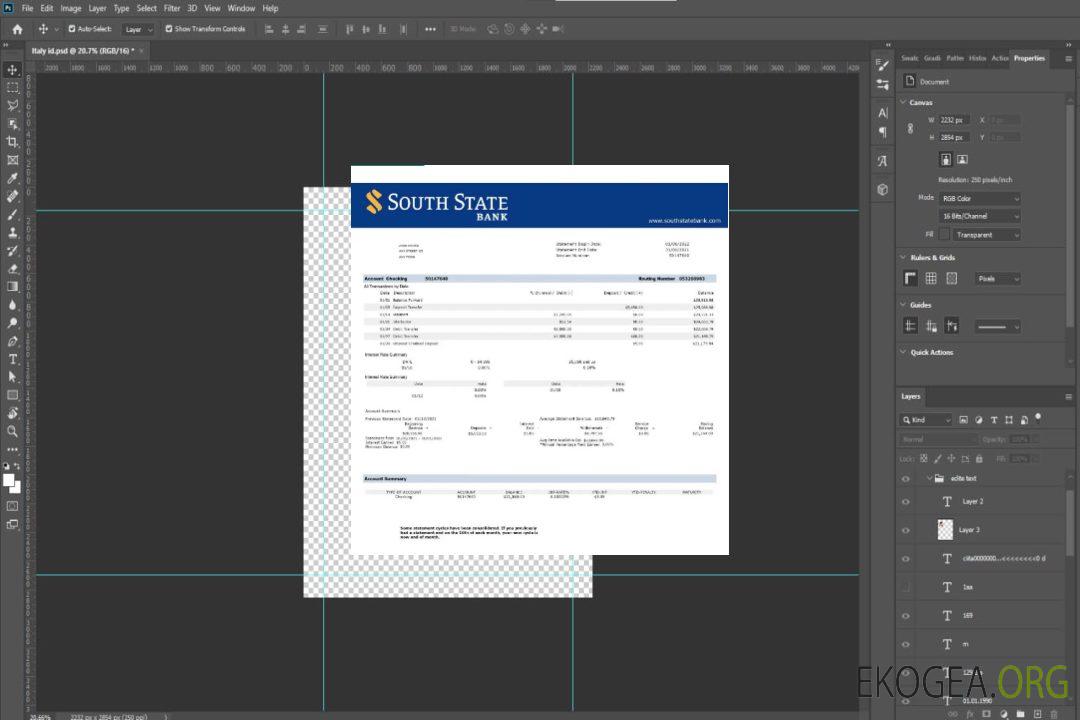Select the Move tool in the toolbox
The height and width of the screenshot is (720, 1080).
(12, 70)
